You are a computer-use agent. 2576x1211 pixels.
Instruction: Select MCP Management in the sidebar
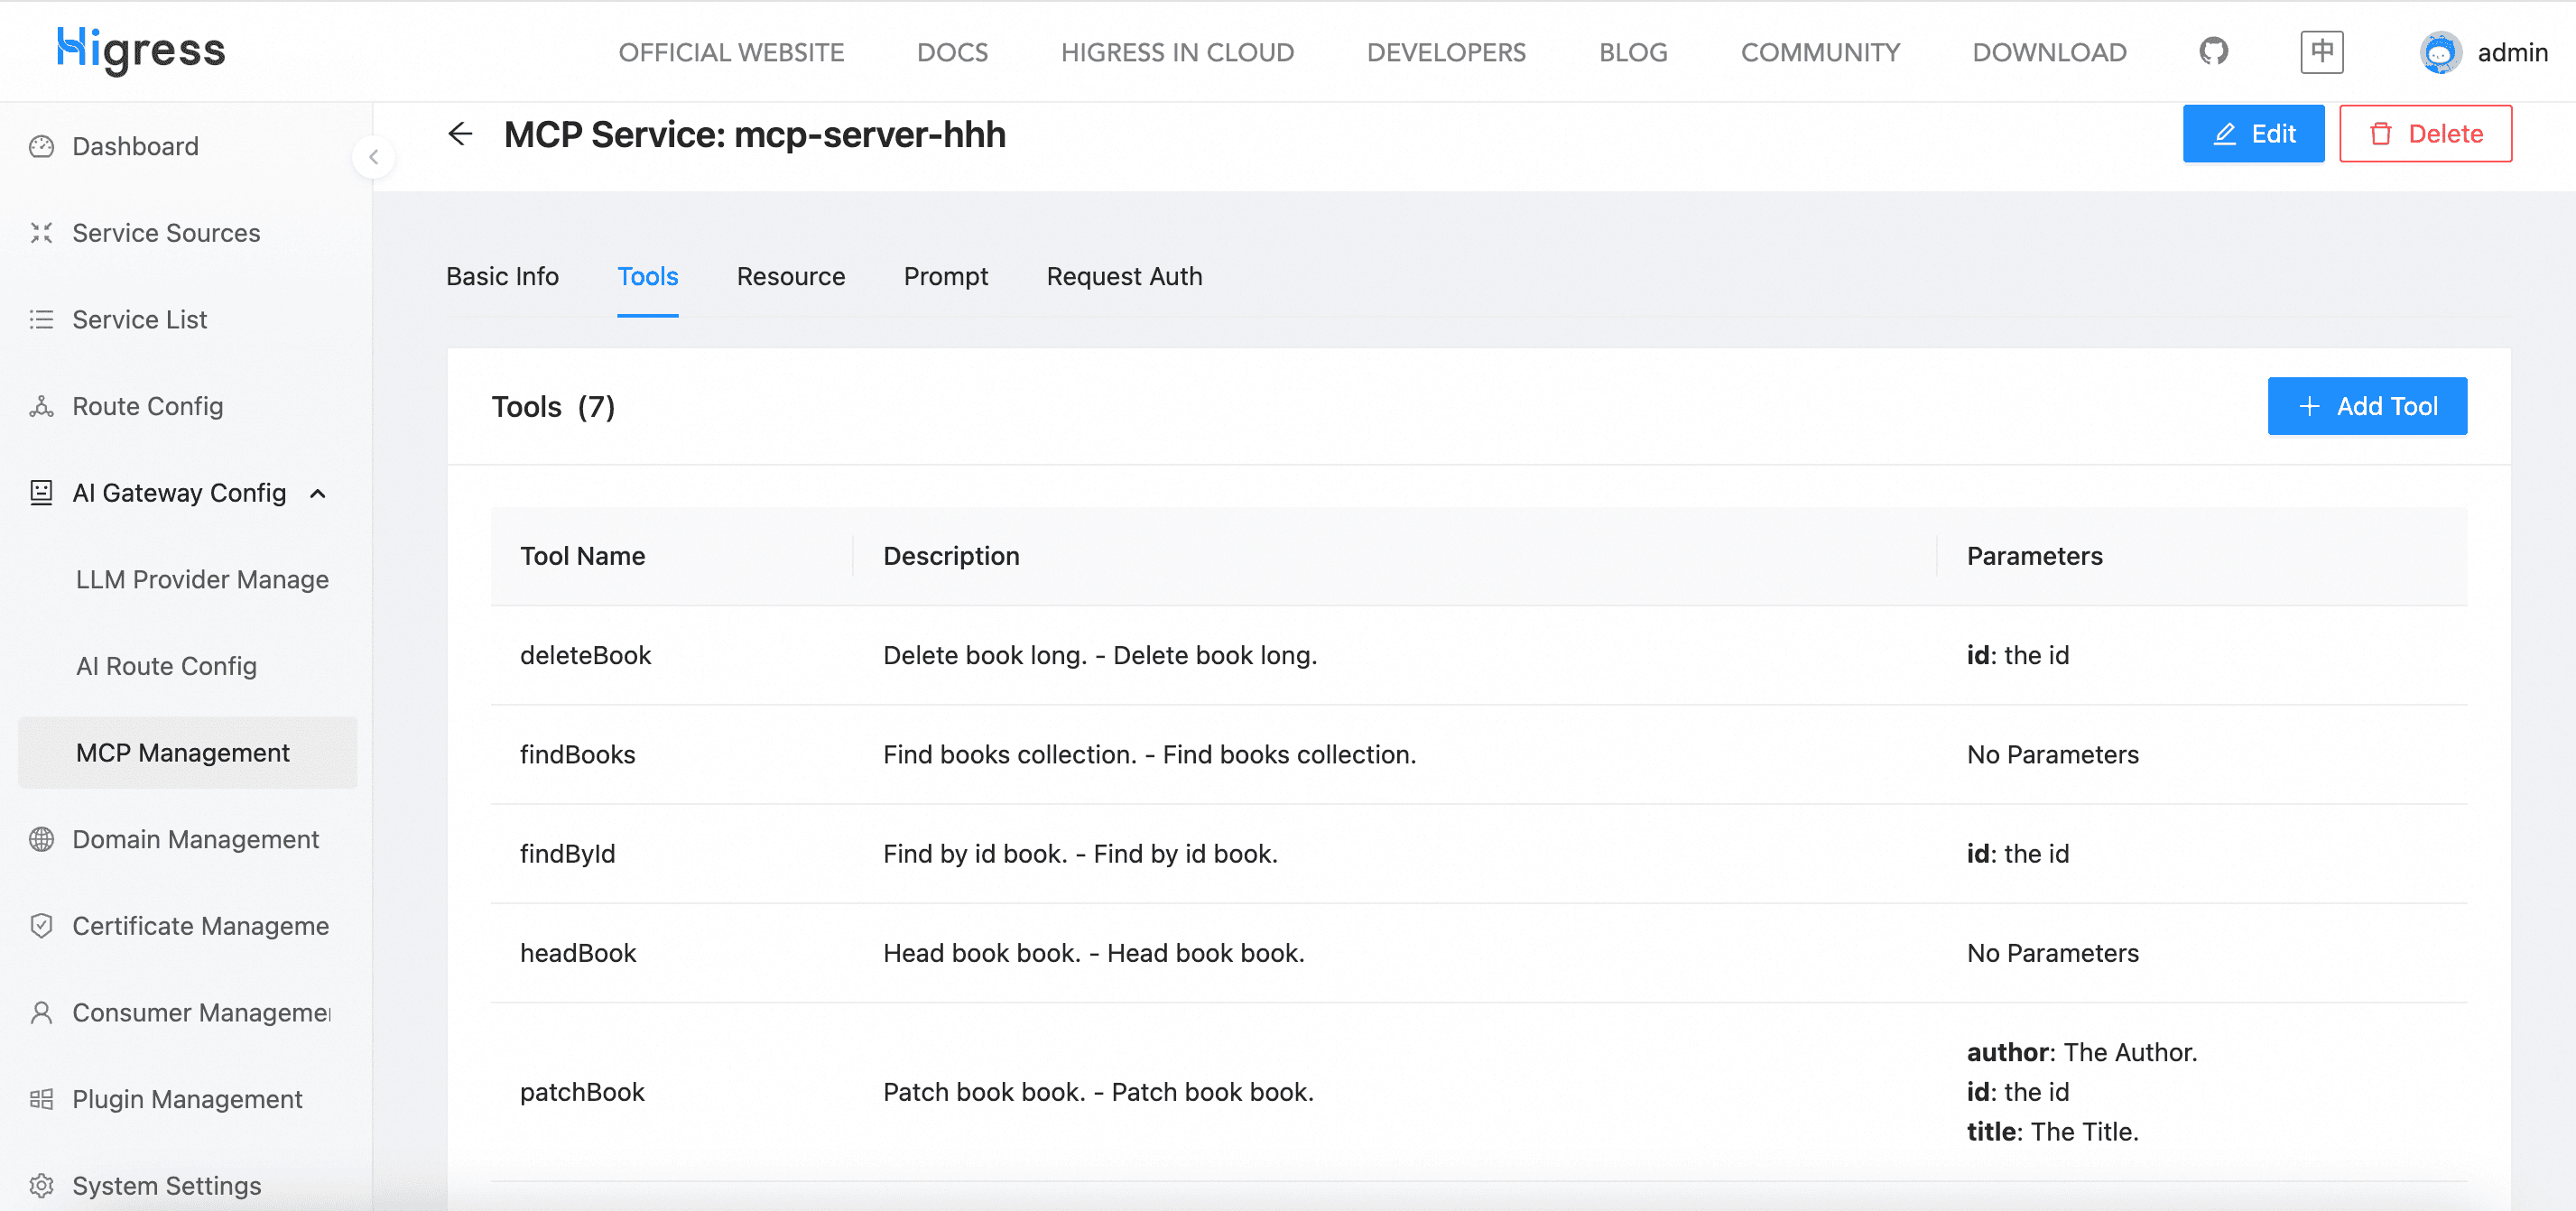(x=187, y=753)
